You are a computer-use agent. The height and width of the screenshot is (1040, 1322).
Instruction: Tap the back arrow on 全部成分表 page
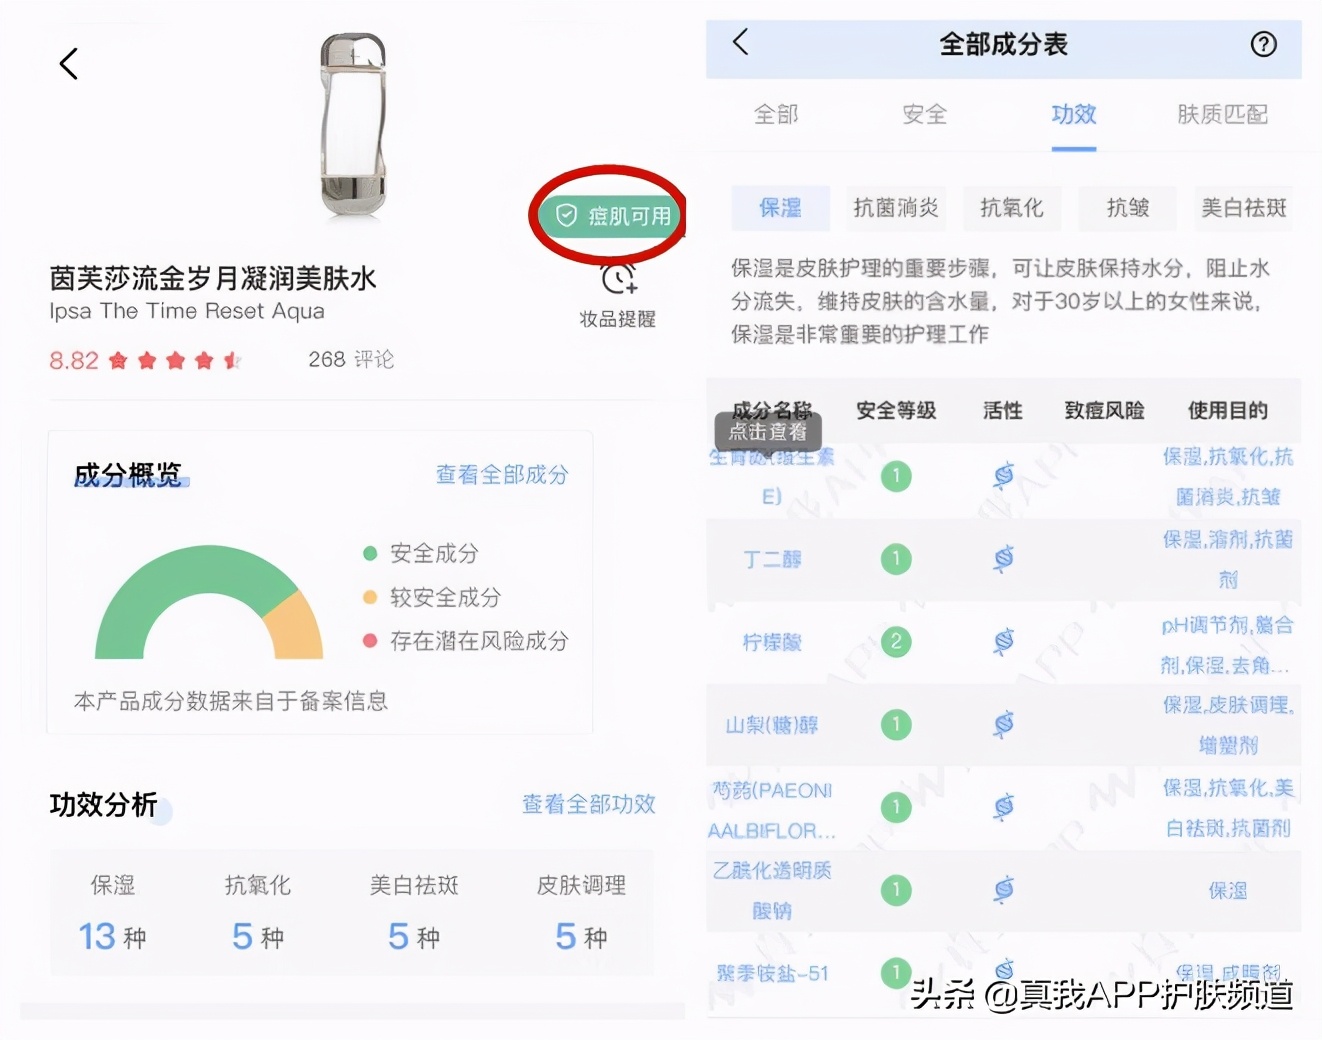click(739, 44)
